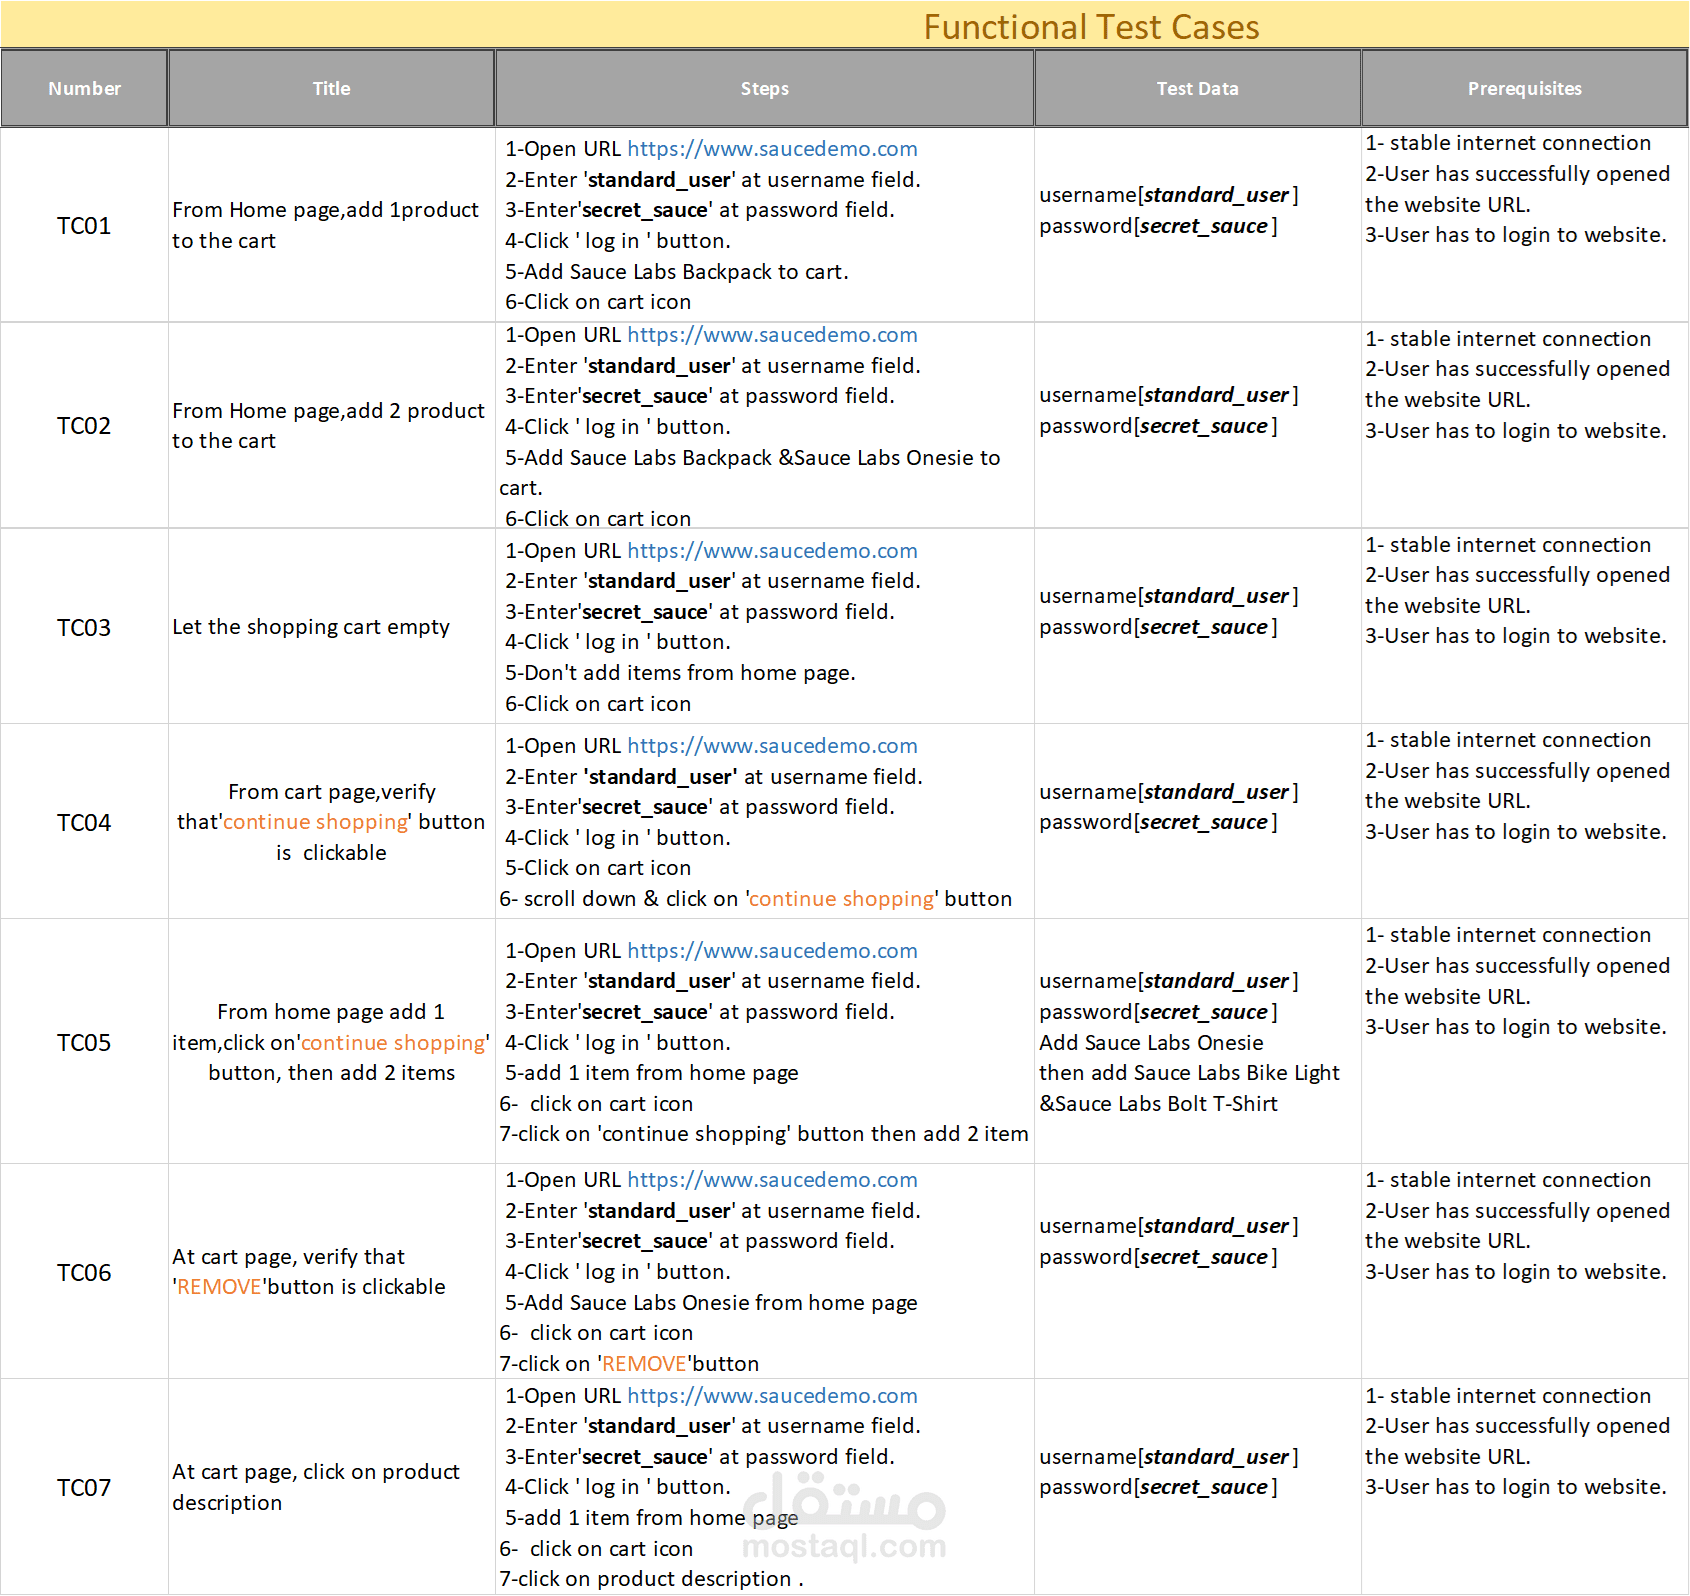
Task: Select TC07 test data password secret_sauce
Action: coord(1158,1487)
